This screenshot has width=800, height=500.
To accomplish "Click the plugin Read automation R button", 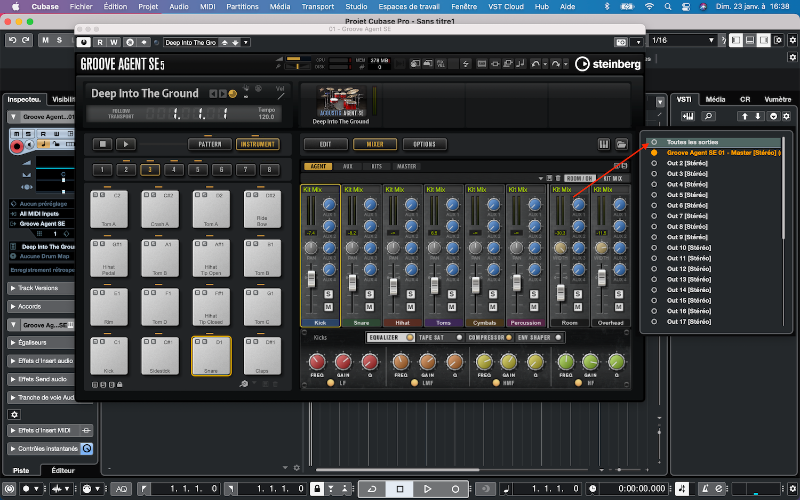I will (x=100, y=42).
